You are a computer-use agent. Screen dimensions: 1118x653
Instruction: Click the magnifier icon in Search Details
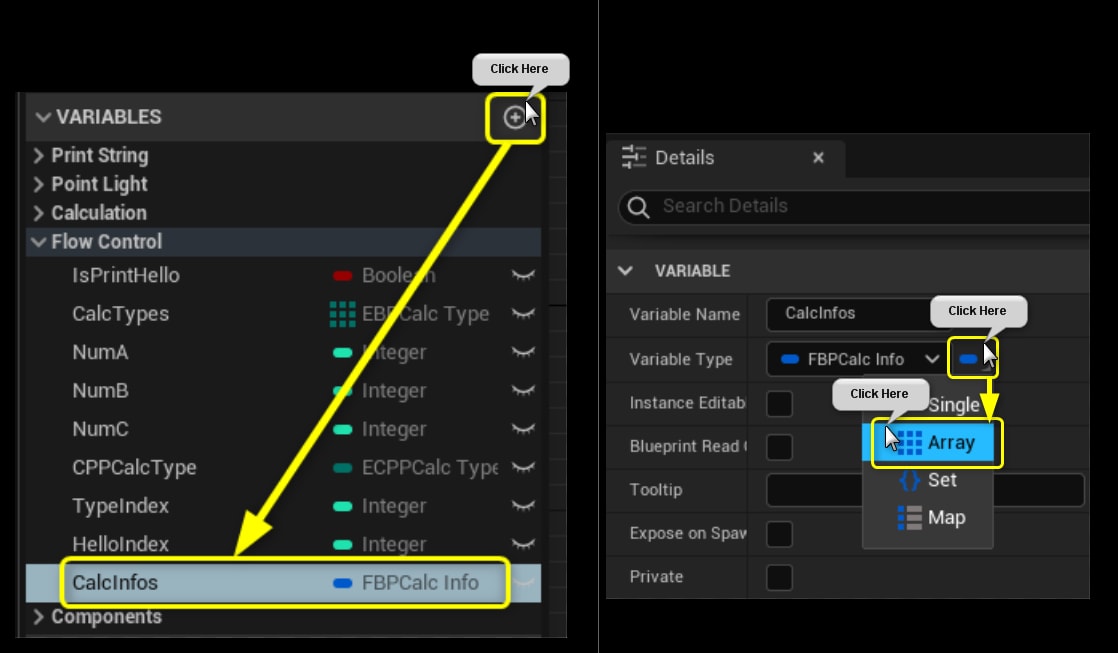[637, 207]
